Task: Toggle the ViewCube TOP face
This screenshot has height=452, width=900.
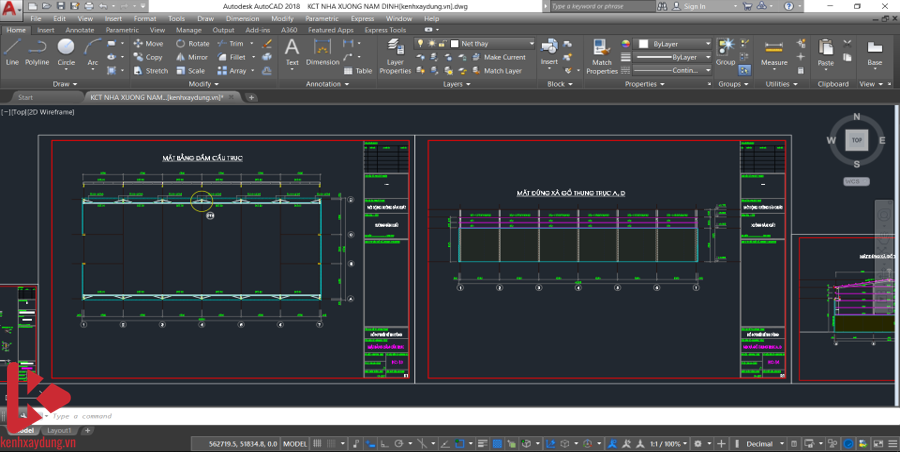Action: pyautogui.click(x=856, y=140)
